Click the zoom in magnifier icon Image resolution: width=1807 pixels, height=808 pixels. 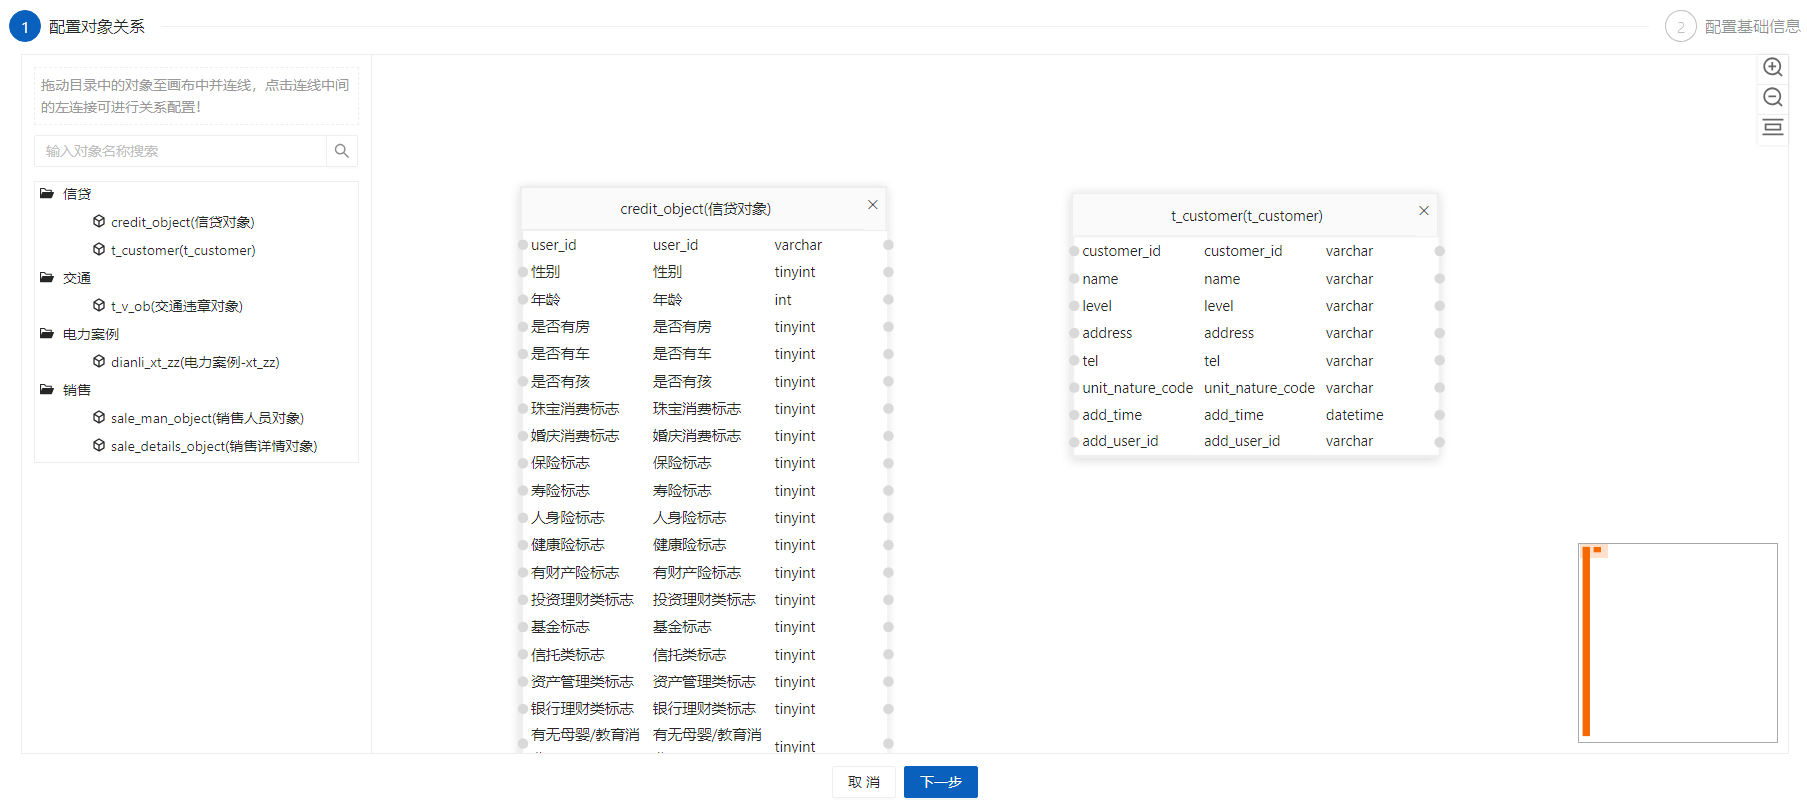(x=1772, y=67)
